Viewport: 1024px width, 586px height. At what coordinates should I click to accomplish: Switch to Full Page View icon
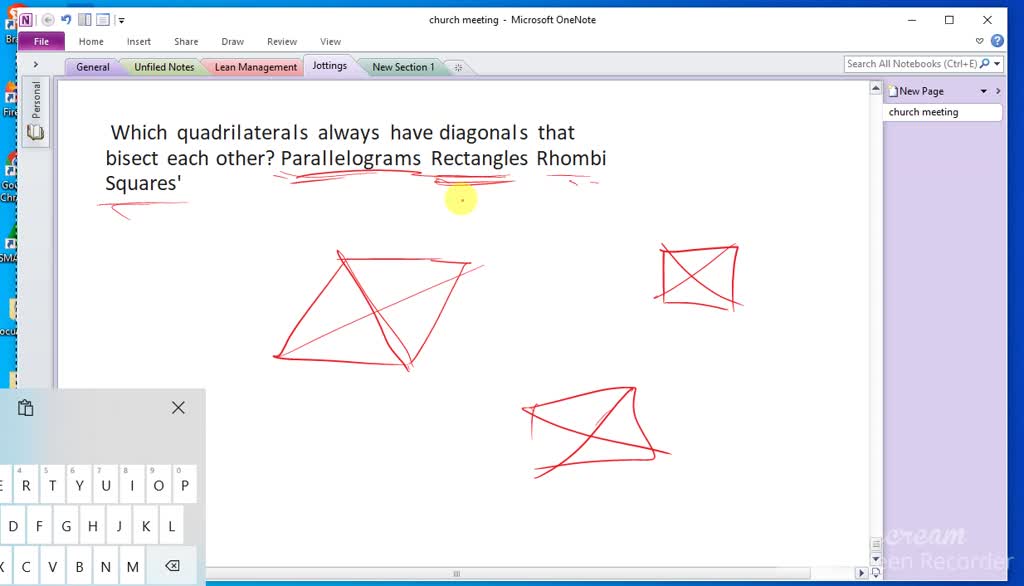pos(102,19)
